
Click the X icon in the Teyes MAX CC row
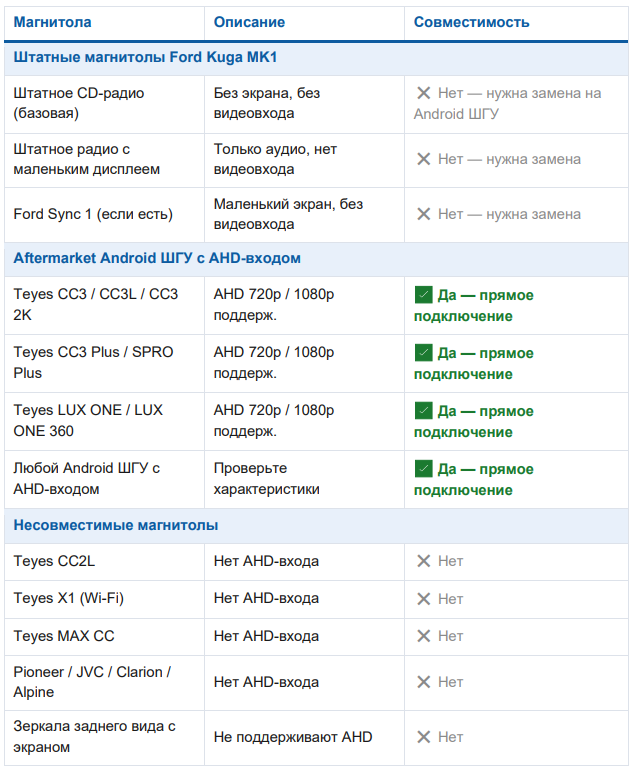tap(423, 636)
